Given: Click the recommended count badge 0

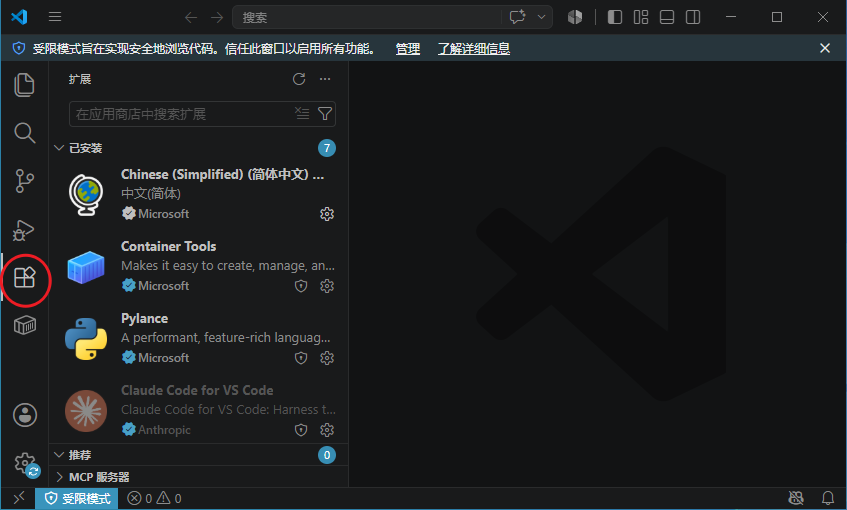Looking at the screenshot, I should pos(327,455).
